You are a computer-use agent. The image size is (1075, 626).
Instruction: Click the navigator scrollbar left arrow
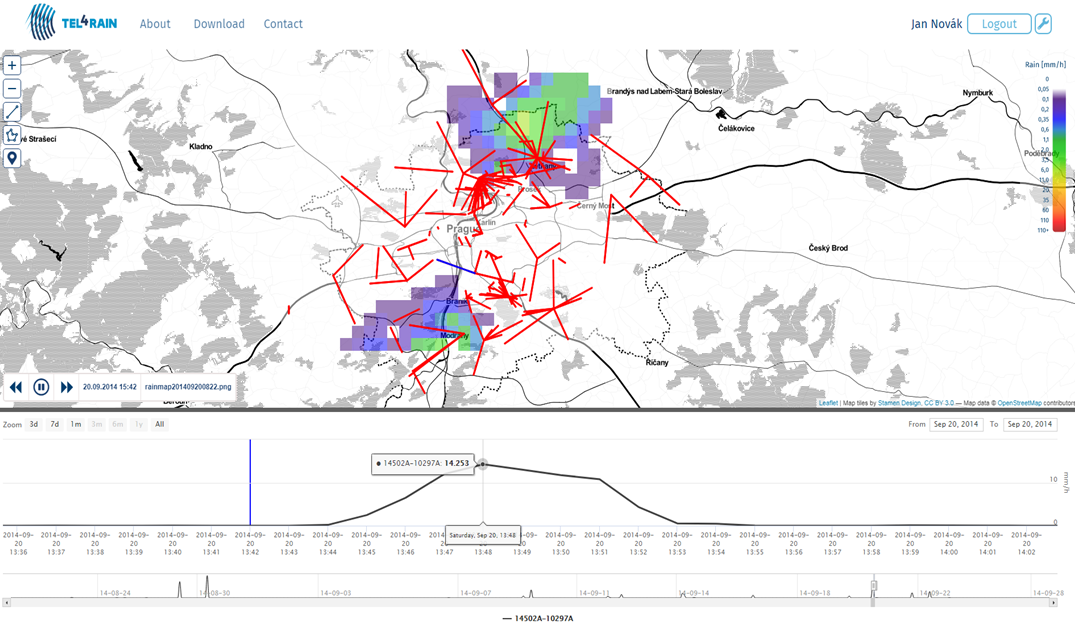pyautogui.click(x=7, y=603)
